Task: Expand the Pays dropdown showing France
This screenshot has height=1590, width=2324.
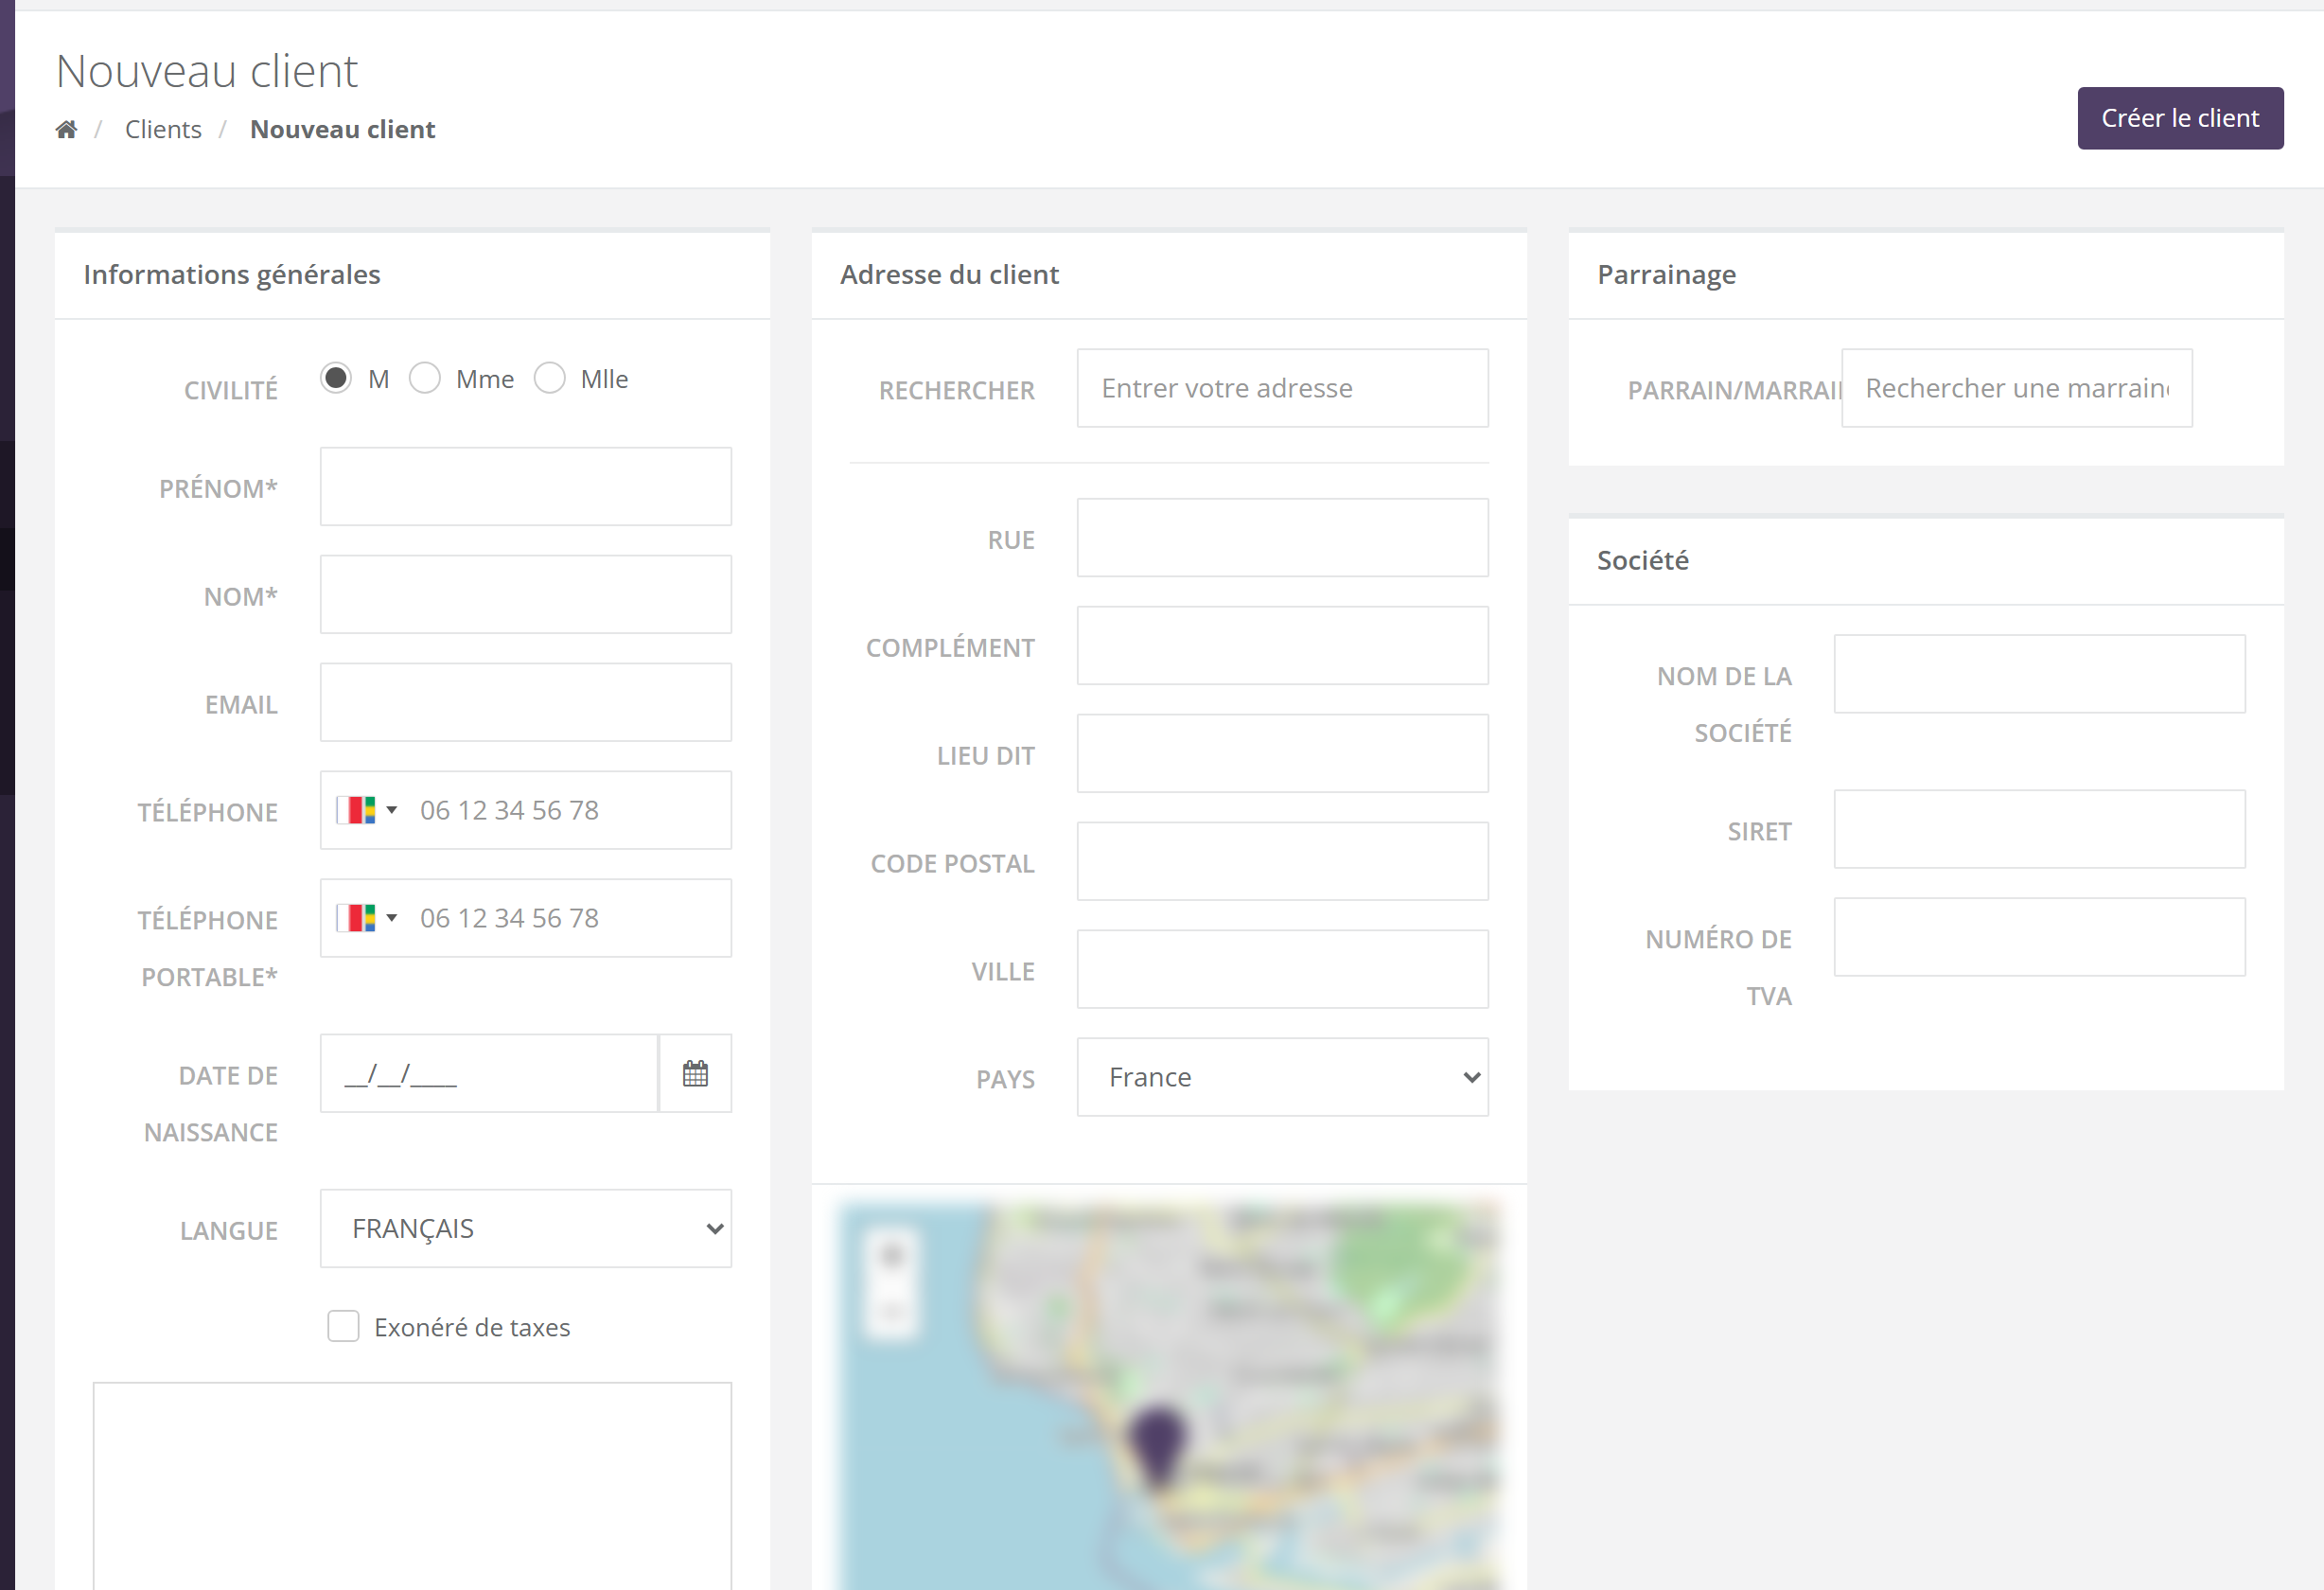Action: [x=1282, y=1077]
